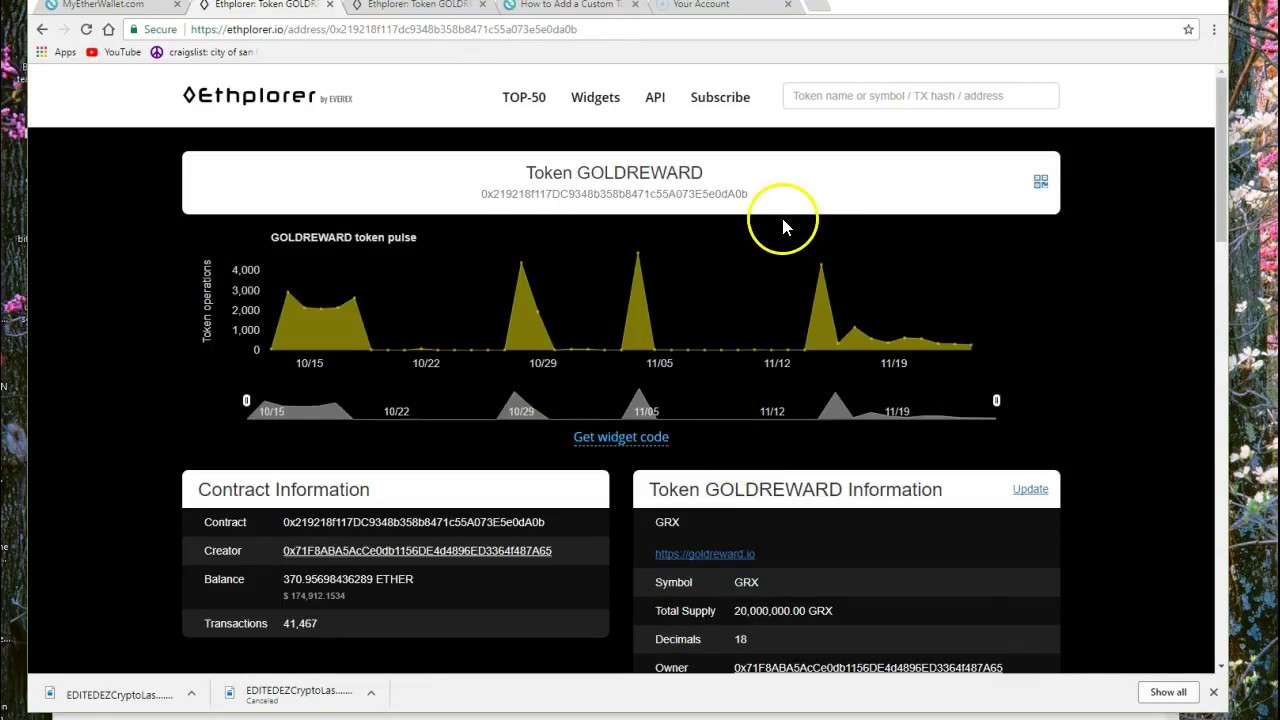Open the Subscribe menu item

(720, 97)
